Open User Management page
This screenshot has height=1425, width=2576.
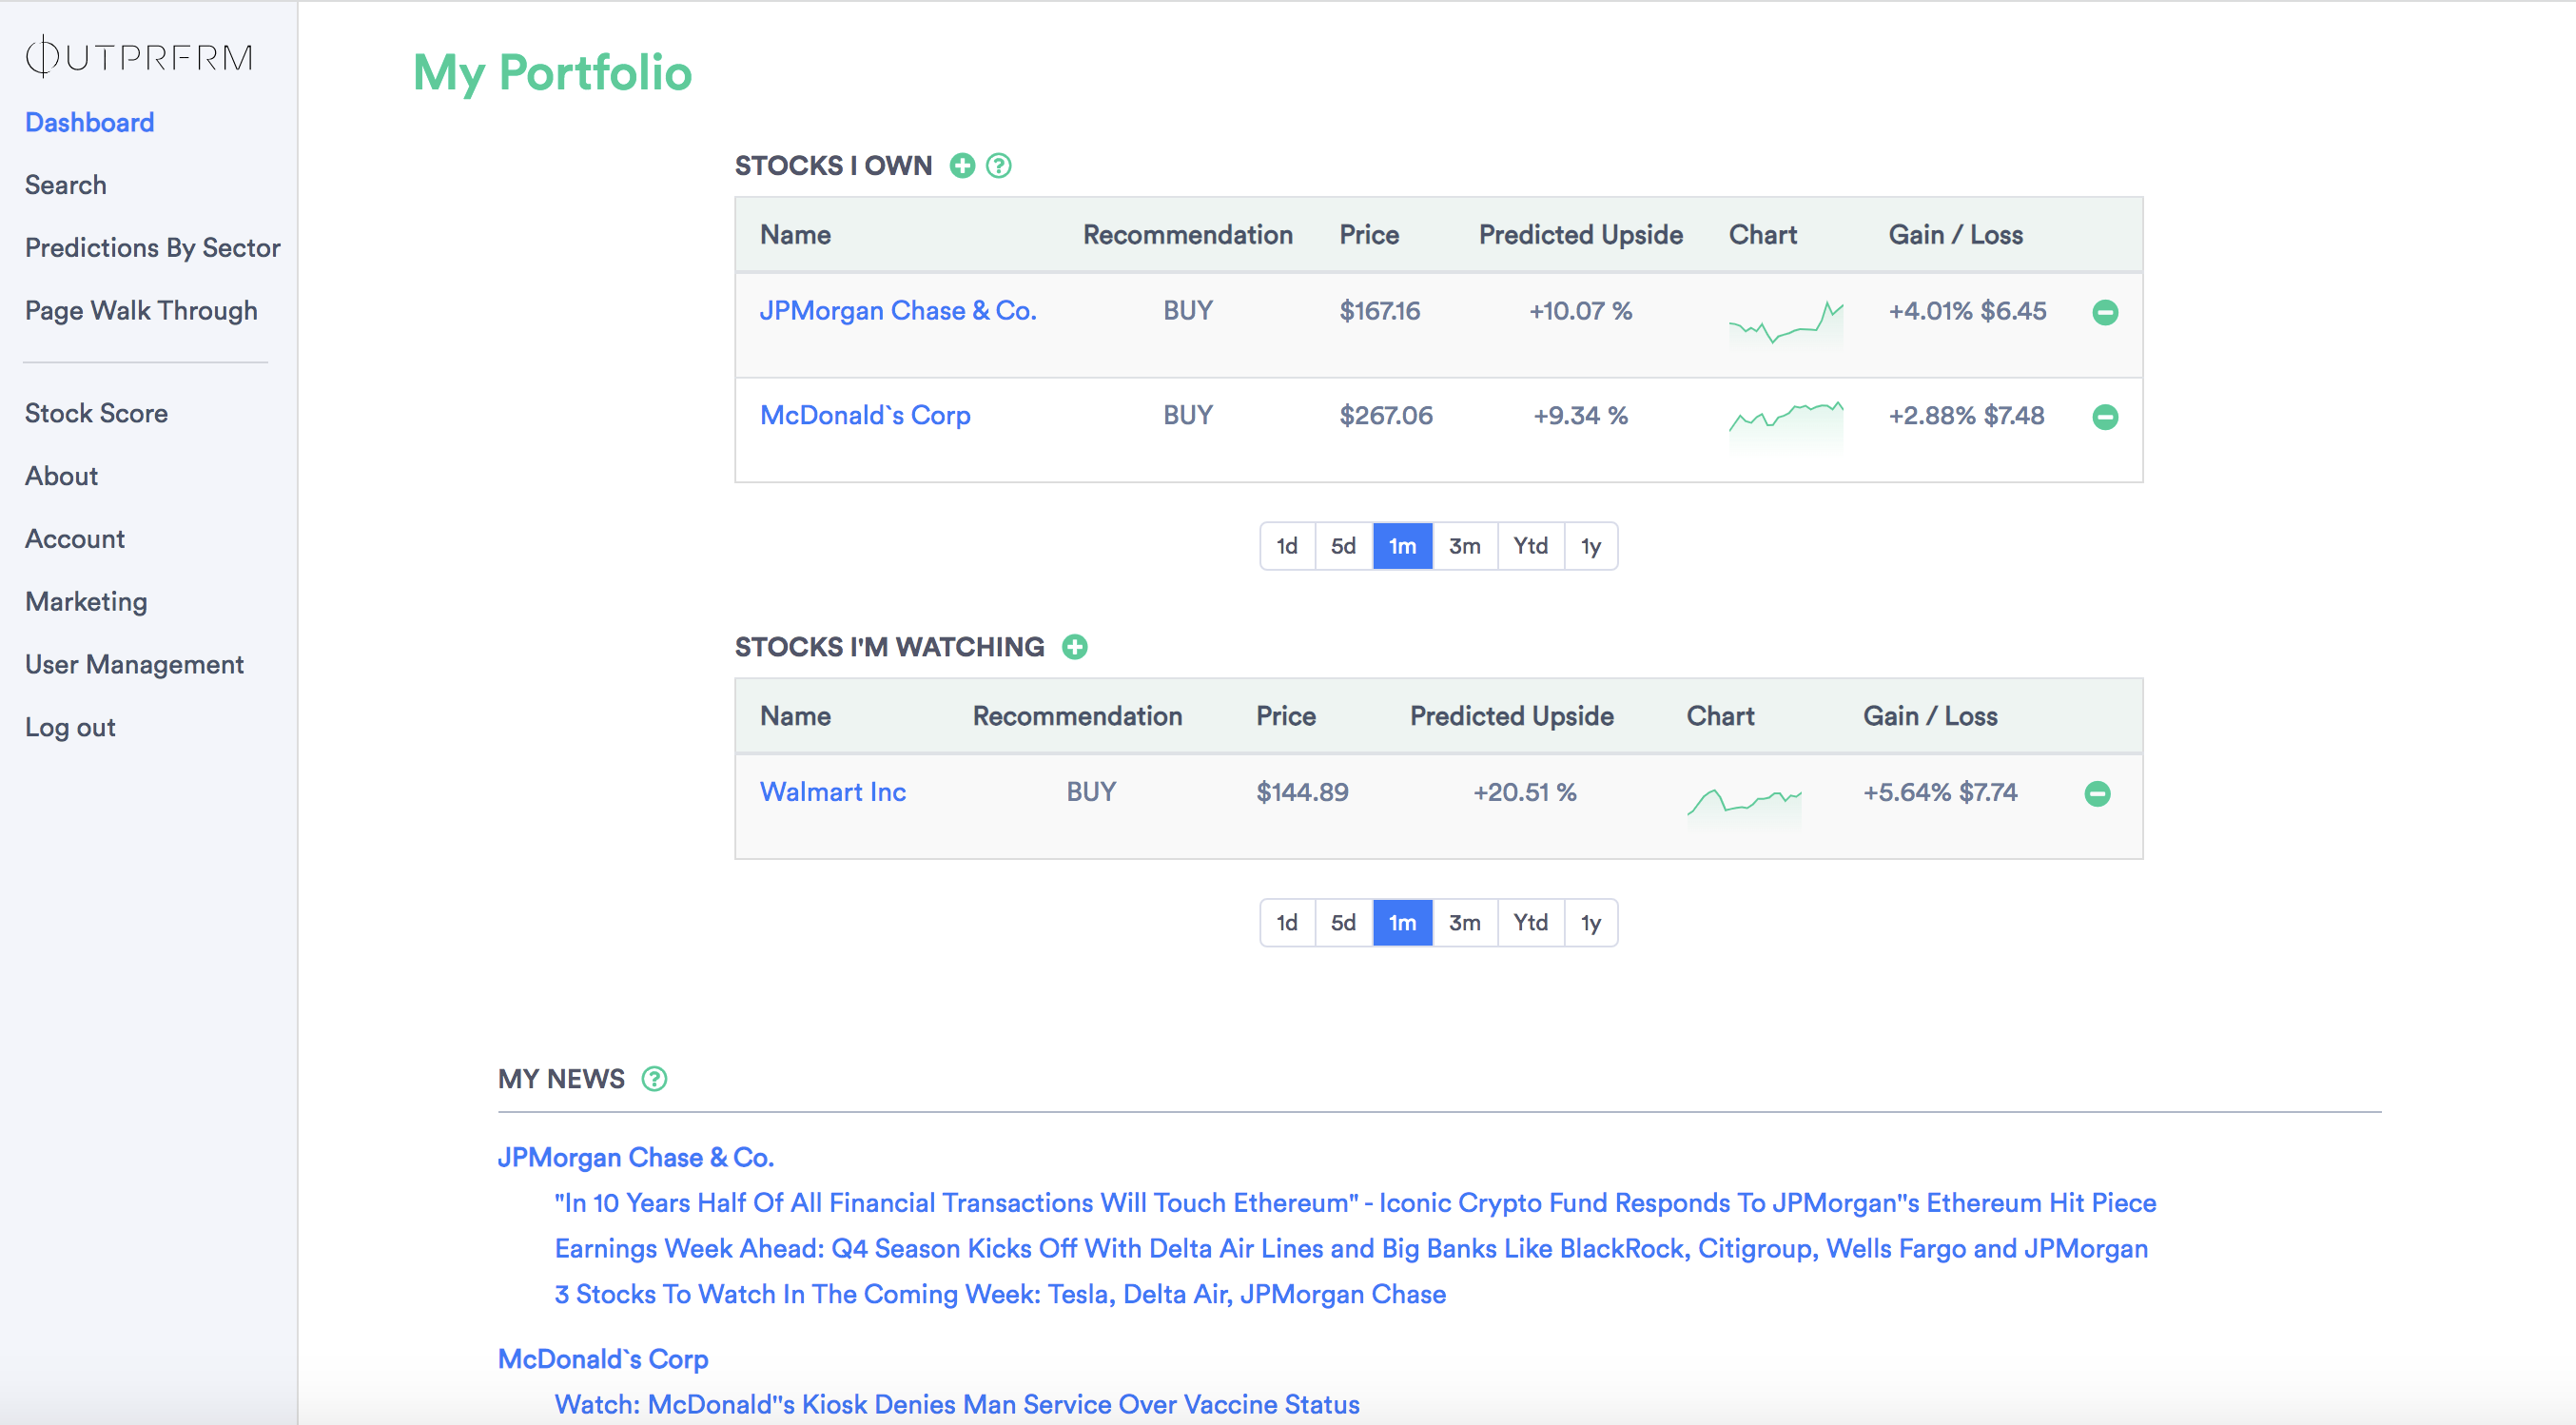tap(134, 665)
